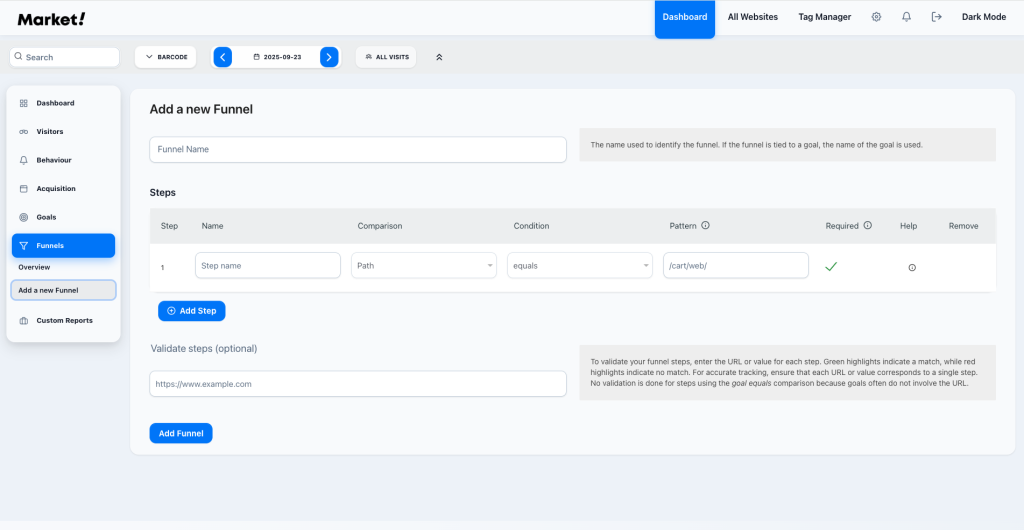Image resolution: width=1024 pixels, height=530 pixels.
Task: Click the settings gear icon in header
Action: [x=876, y=17]
